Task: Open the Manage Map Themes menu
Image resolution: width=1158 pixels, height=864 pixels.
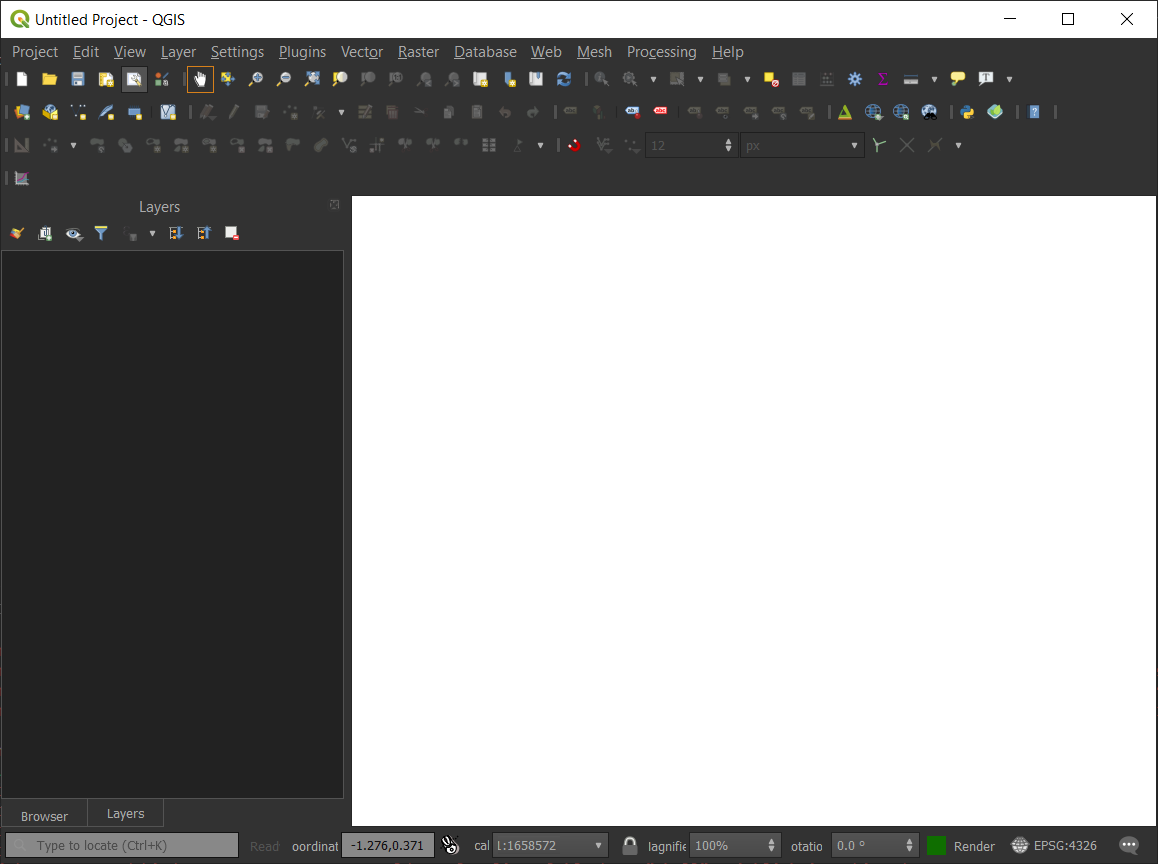Action: [73, 233]
